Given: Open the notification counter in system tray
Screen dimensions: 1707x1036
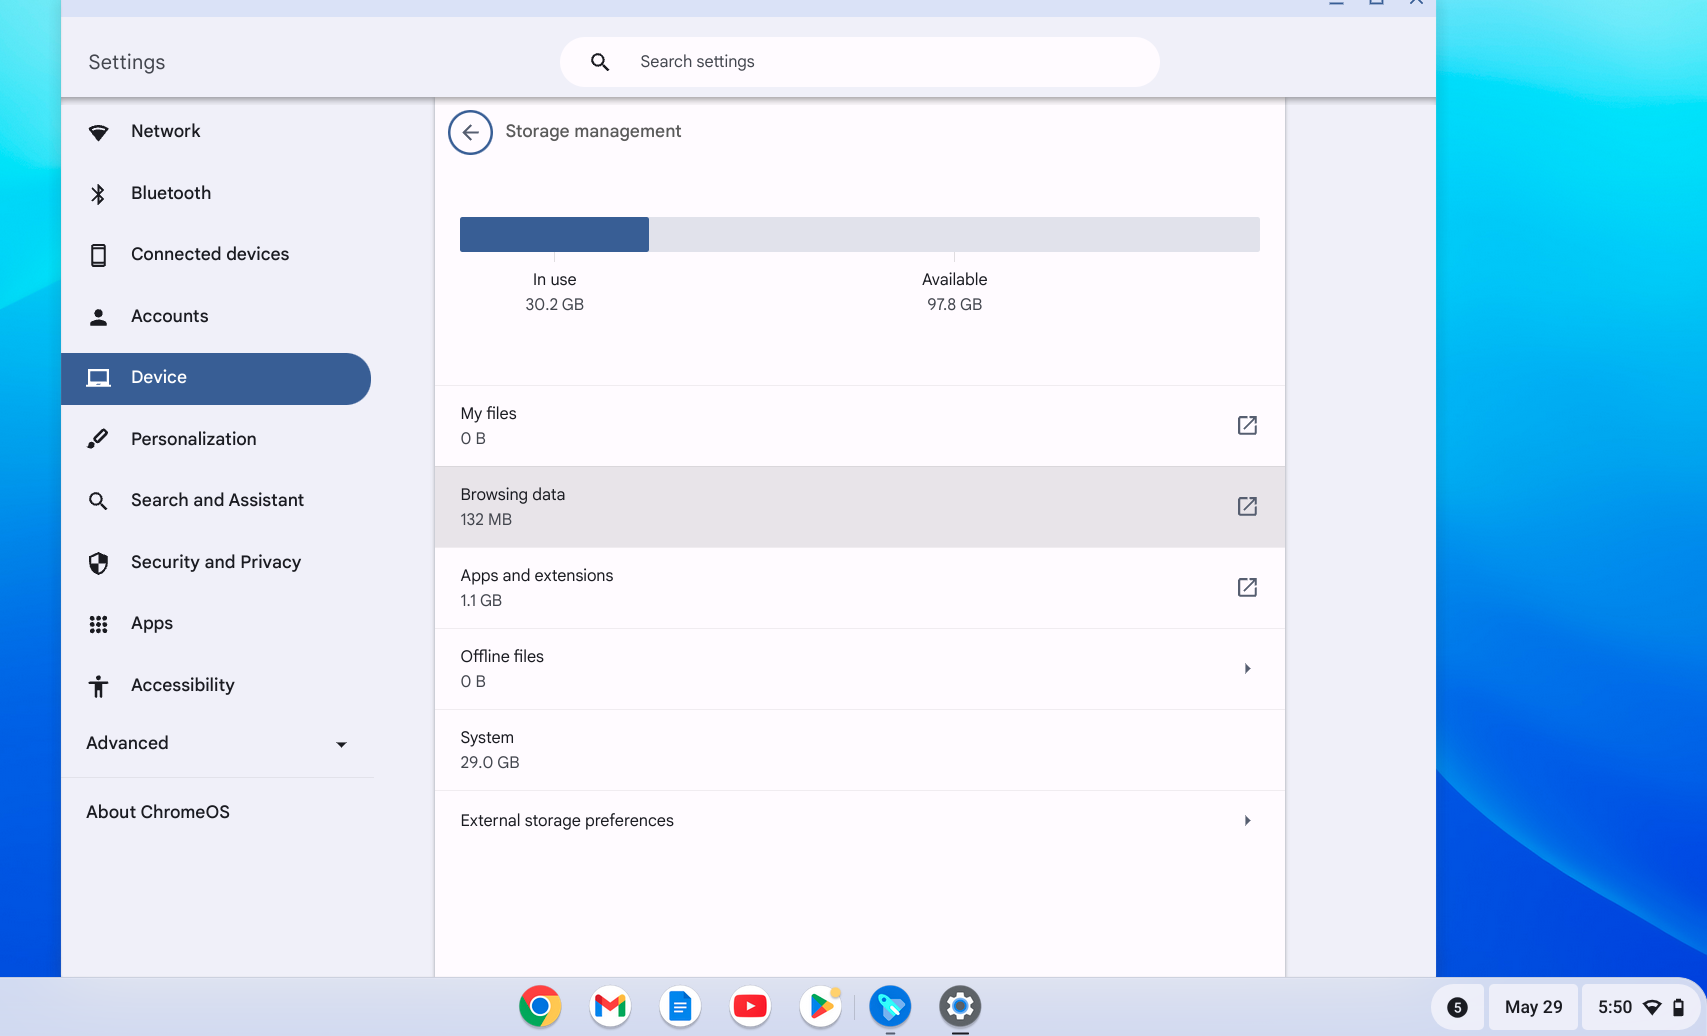Looking at the screenshot, I should tap(1459, 1007).
